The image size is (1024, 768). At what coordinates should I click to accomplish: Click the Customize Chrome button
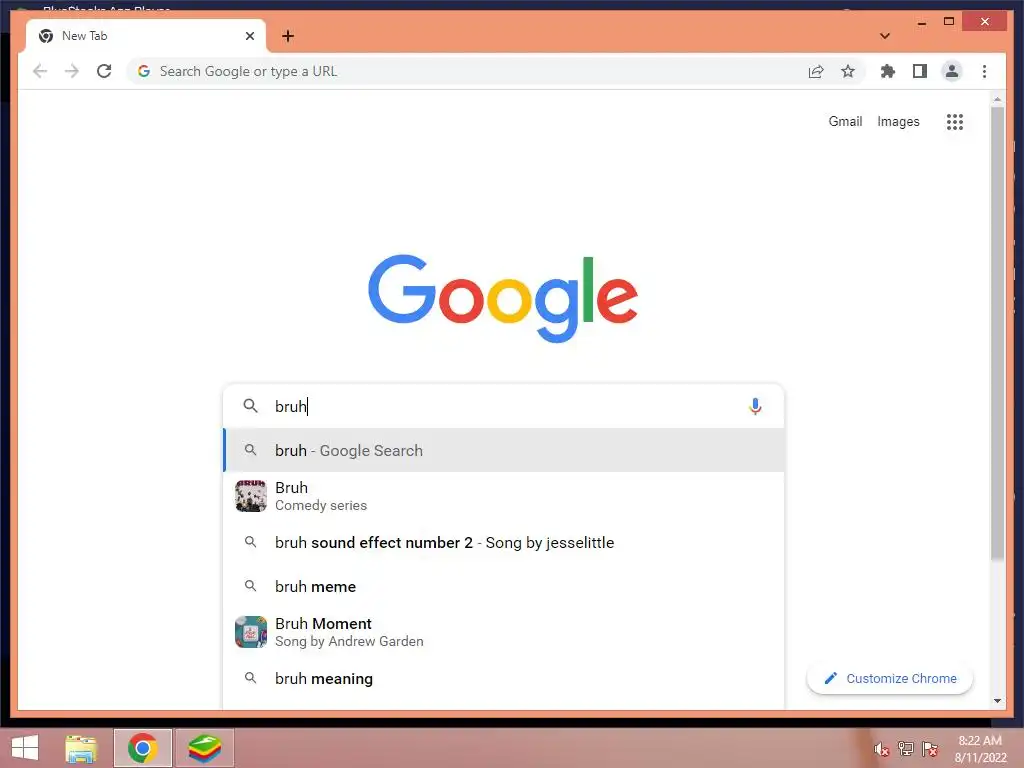(890, 679)
